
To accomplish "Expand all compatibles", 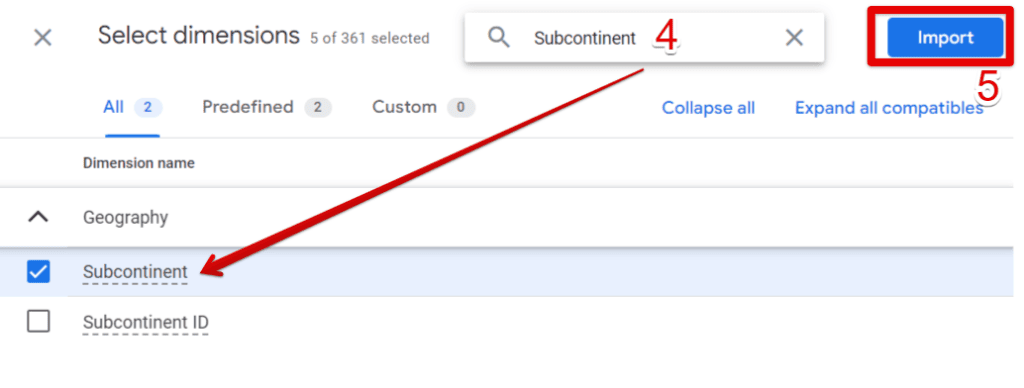I will click(889, 108).
